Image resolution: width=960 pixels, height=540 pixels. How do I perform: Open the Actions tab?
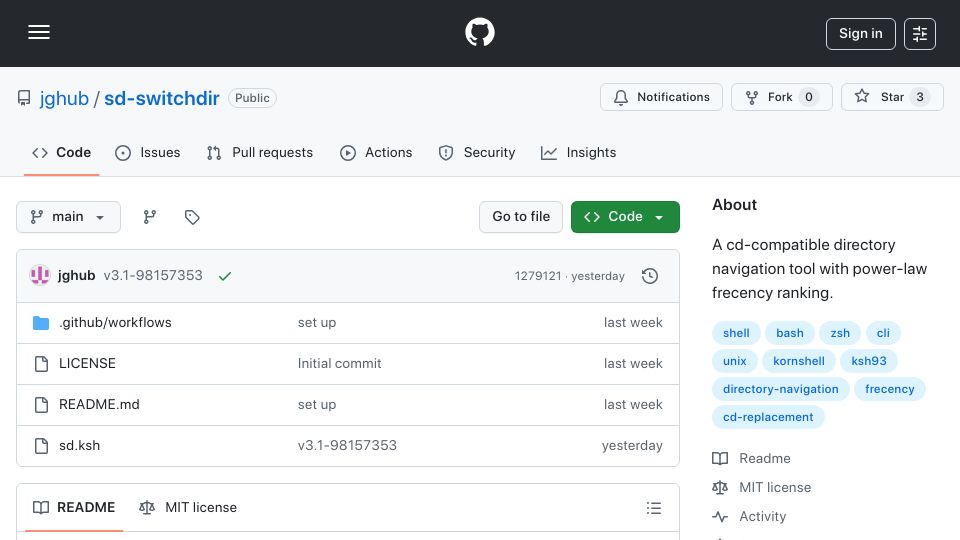376,152
